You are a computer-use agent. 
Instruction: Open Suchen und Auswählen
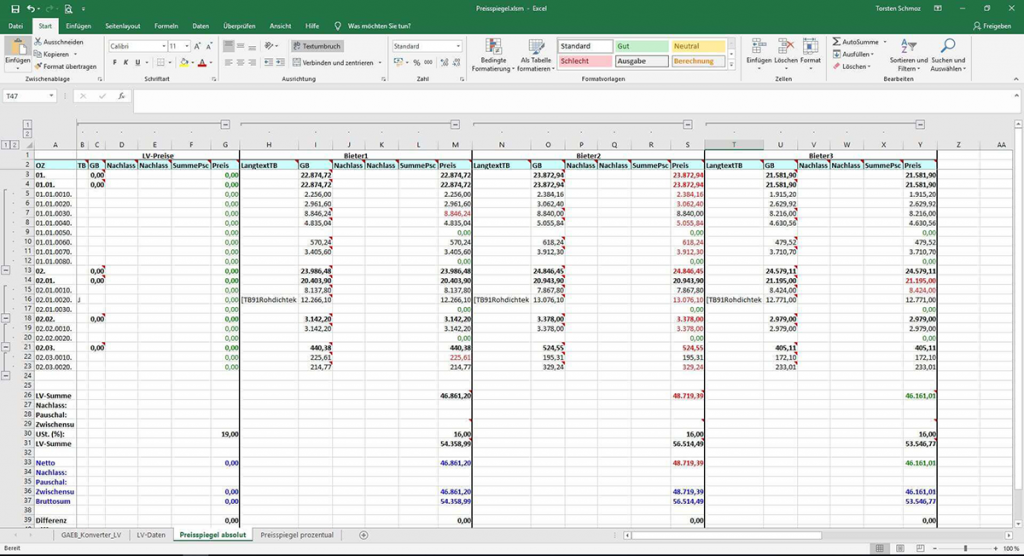pos(948,56)
